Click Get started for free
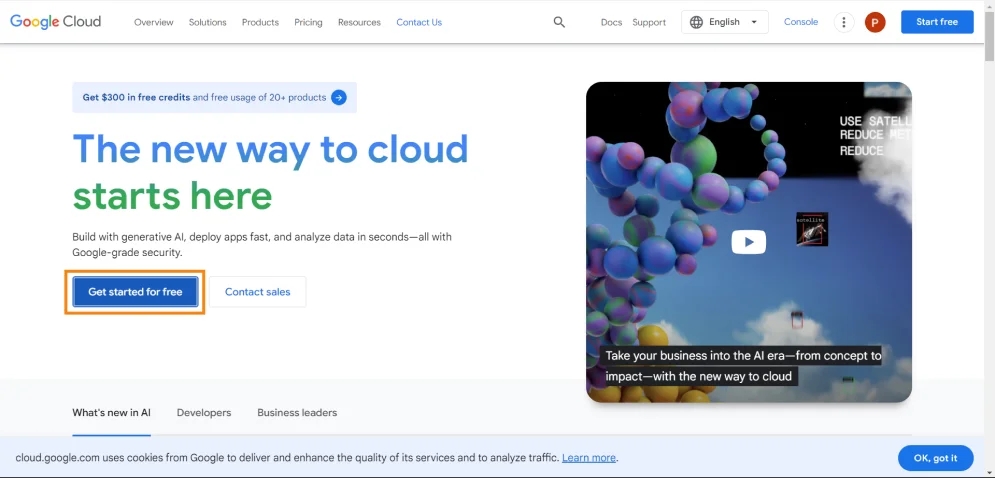995x478 pixels. (135, 292)
